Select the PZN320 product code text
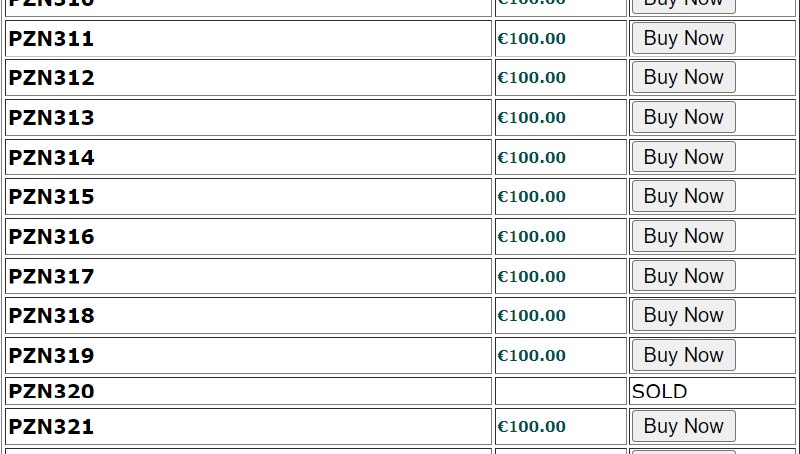Image resolution: width=800 pixels, height=454 pixels. click(52, 391)
